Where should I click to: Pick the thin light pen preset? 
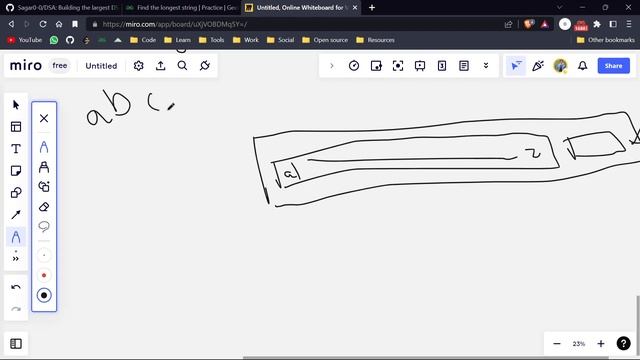[x=44, y=256]
